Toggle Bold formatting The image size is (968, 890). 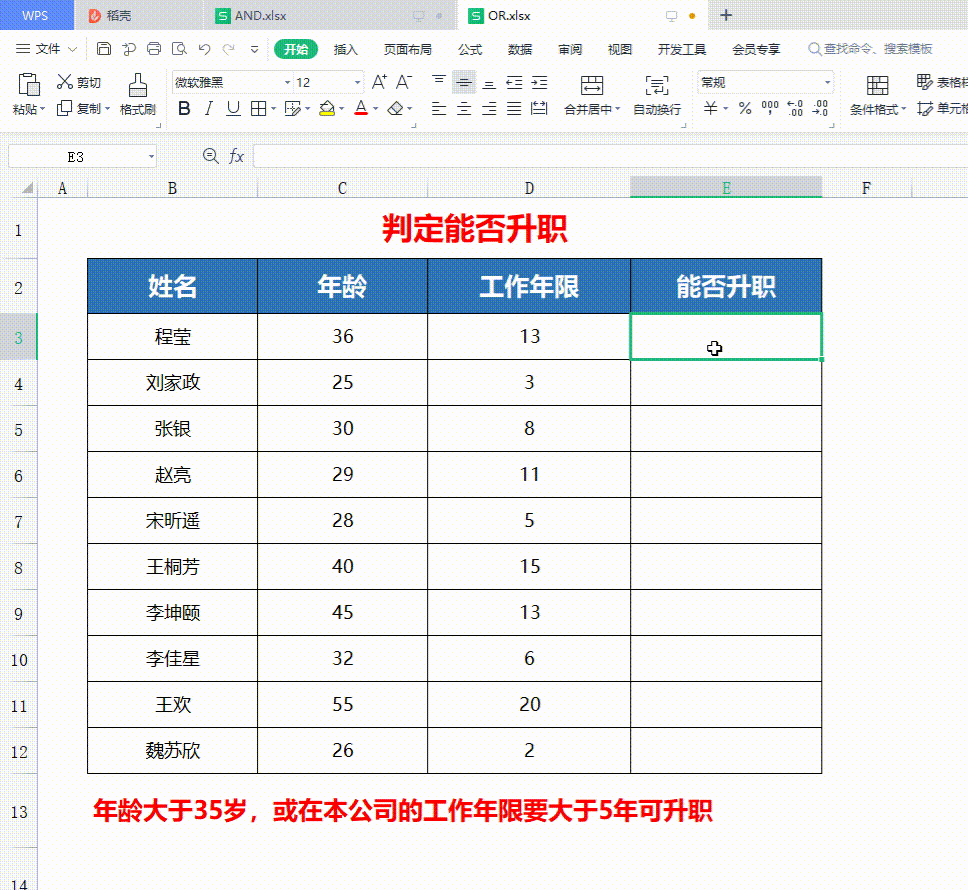tap(184, 109)
